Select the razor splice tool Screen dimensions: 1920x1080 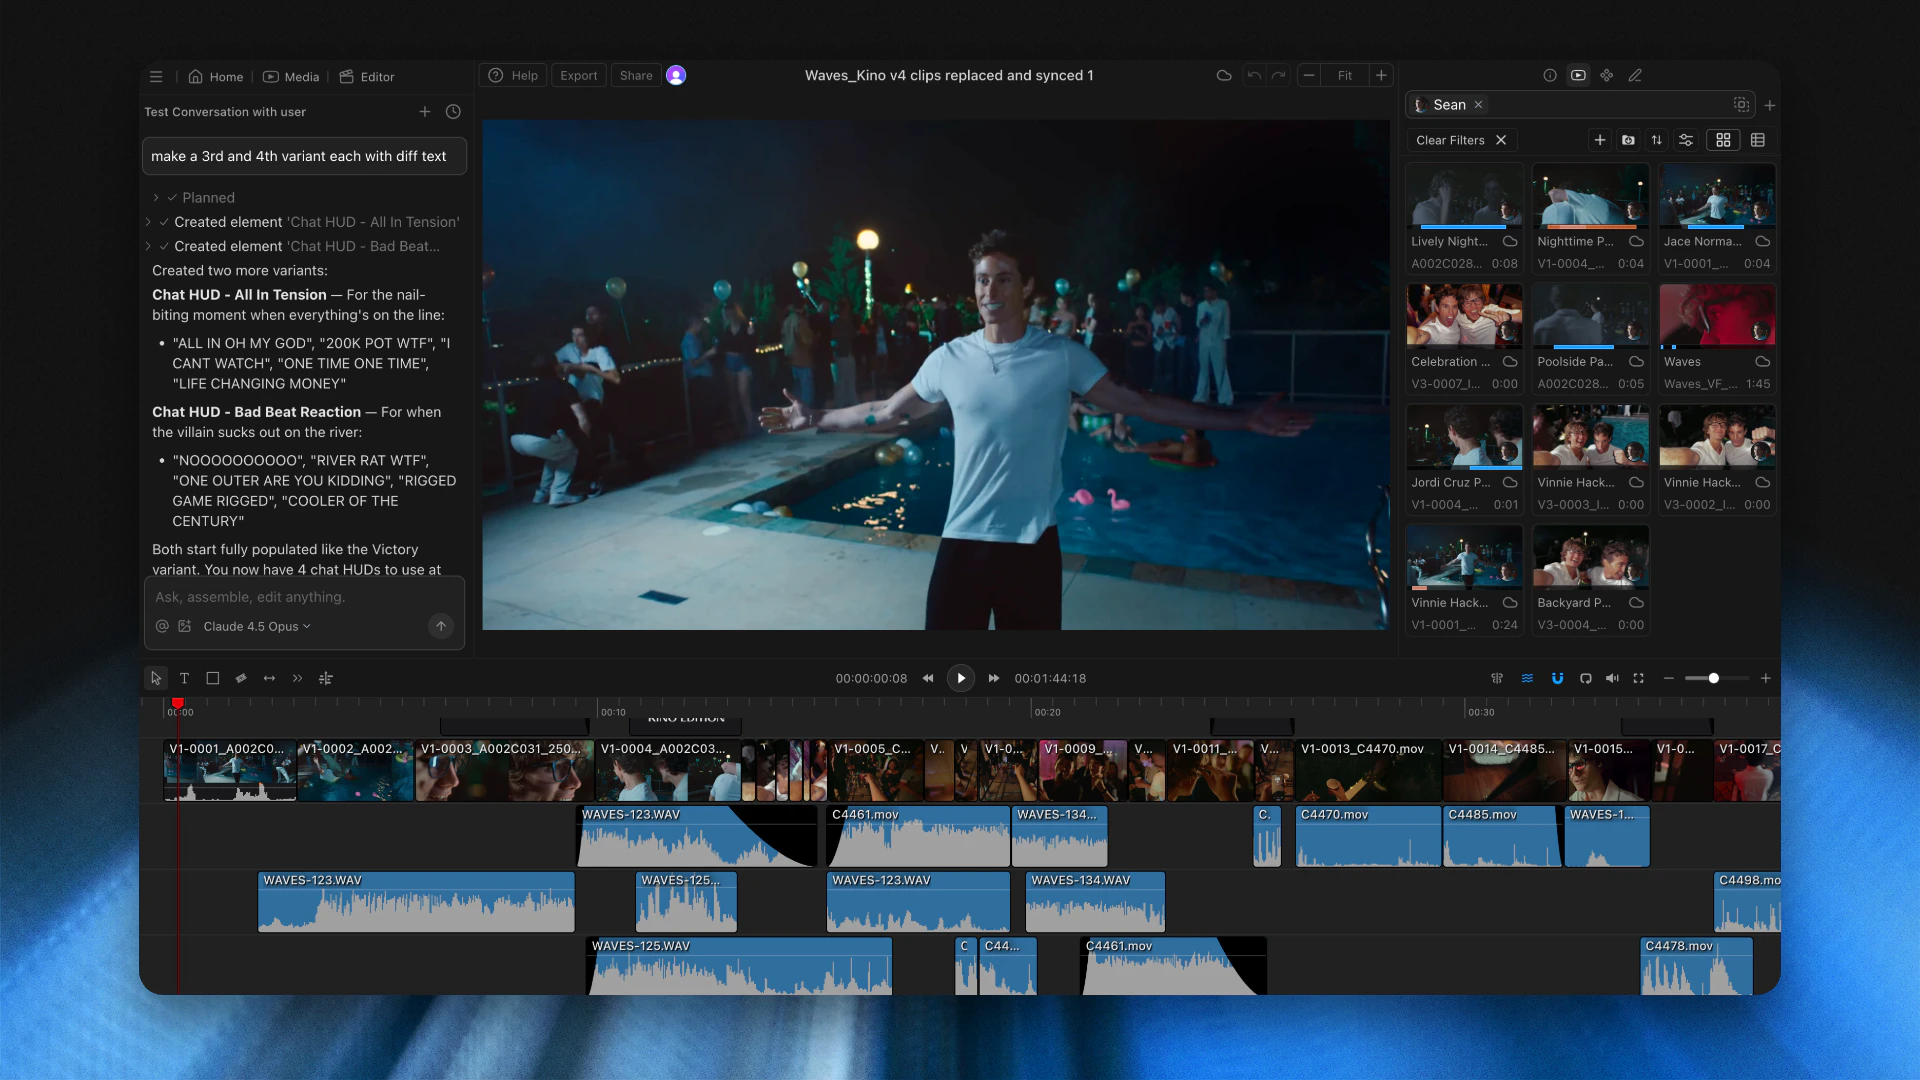point(240,678)
